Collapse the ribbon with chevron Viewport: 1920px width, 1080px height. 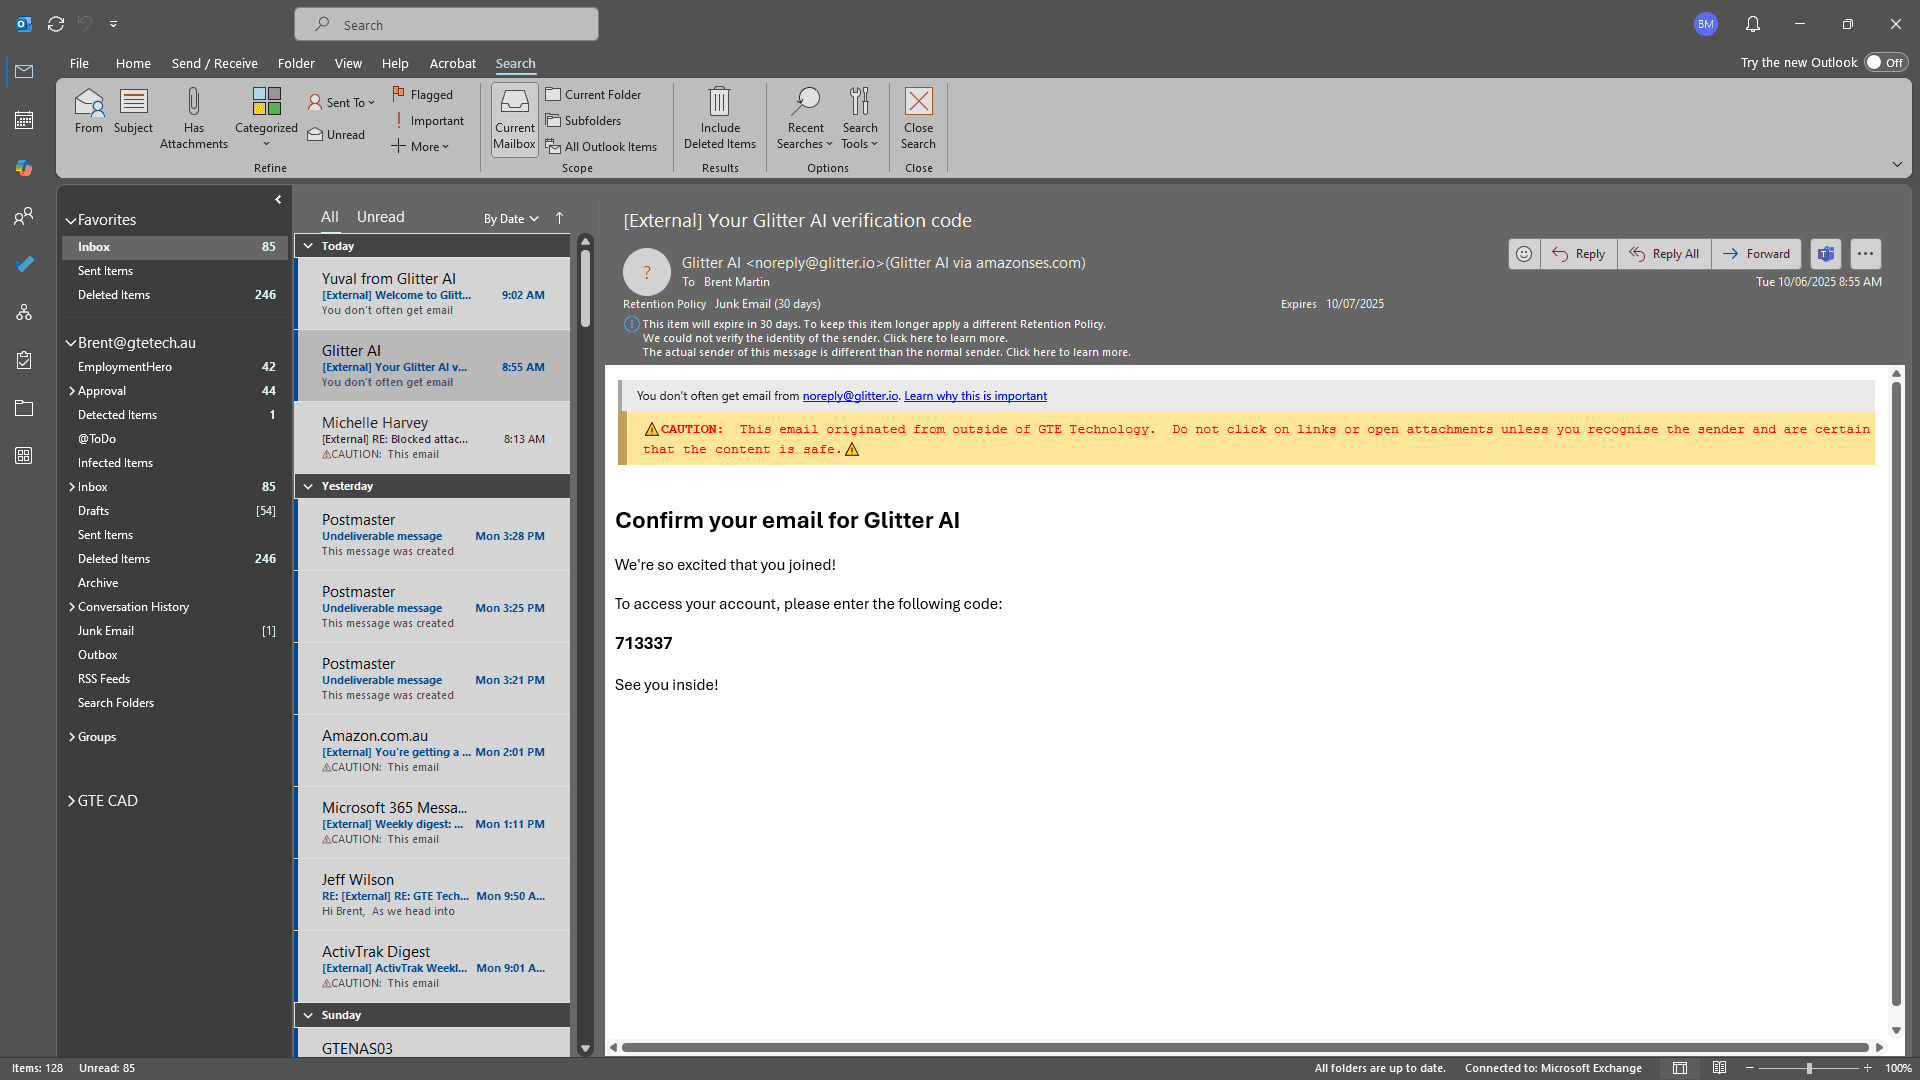click(1897, 164)
